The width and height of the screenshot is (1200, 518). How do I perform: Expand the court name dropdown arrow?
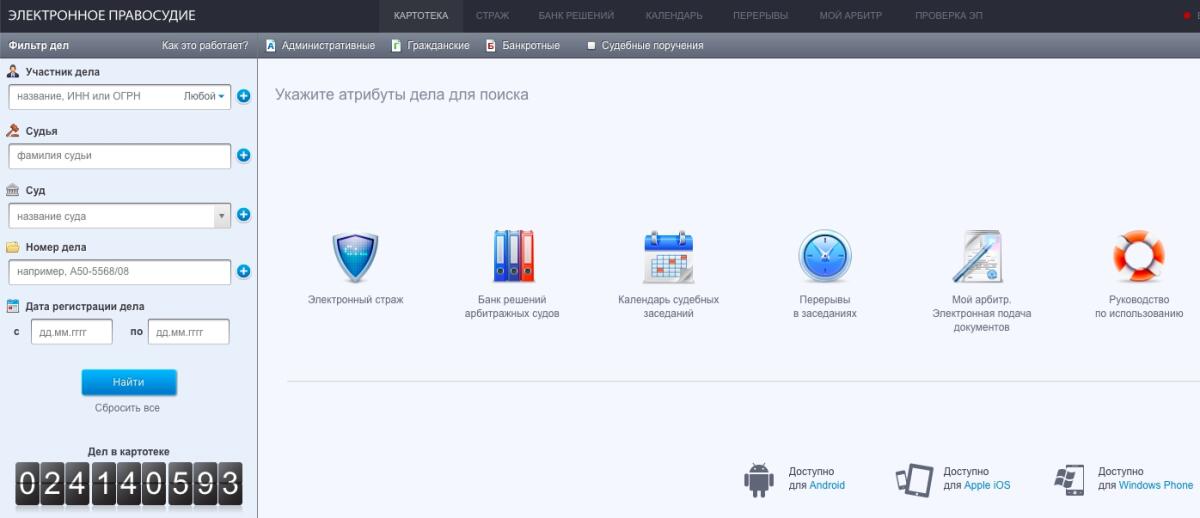coord(221,216)
